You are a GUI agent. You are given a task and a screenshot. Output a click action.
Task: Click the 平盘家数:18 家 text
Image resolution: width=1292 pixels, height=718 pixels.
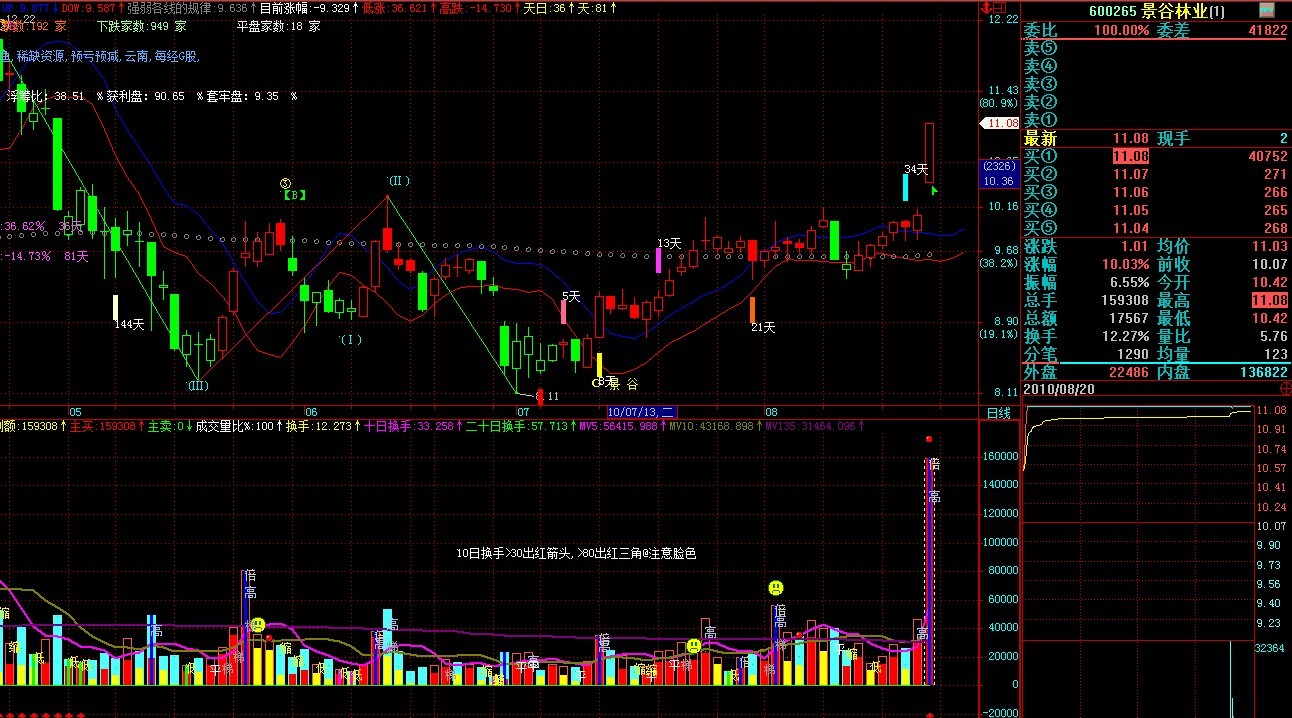click(278, 26)
